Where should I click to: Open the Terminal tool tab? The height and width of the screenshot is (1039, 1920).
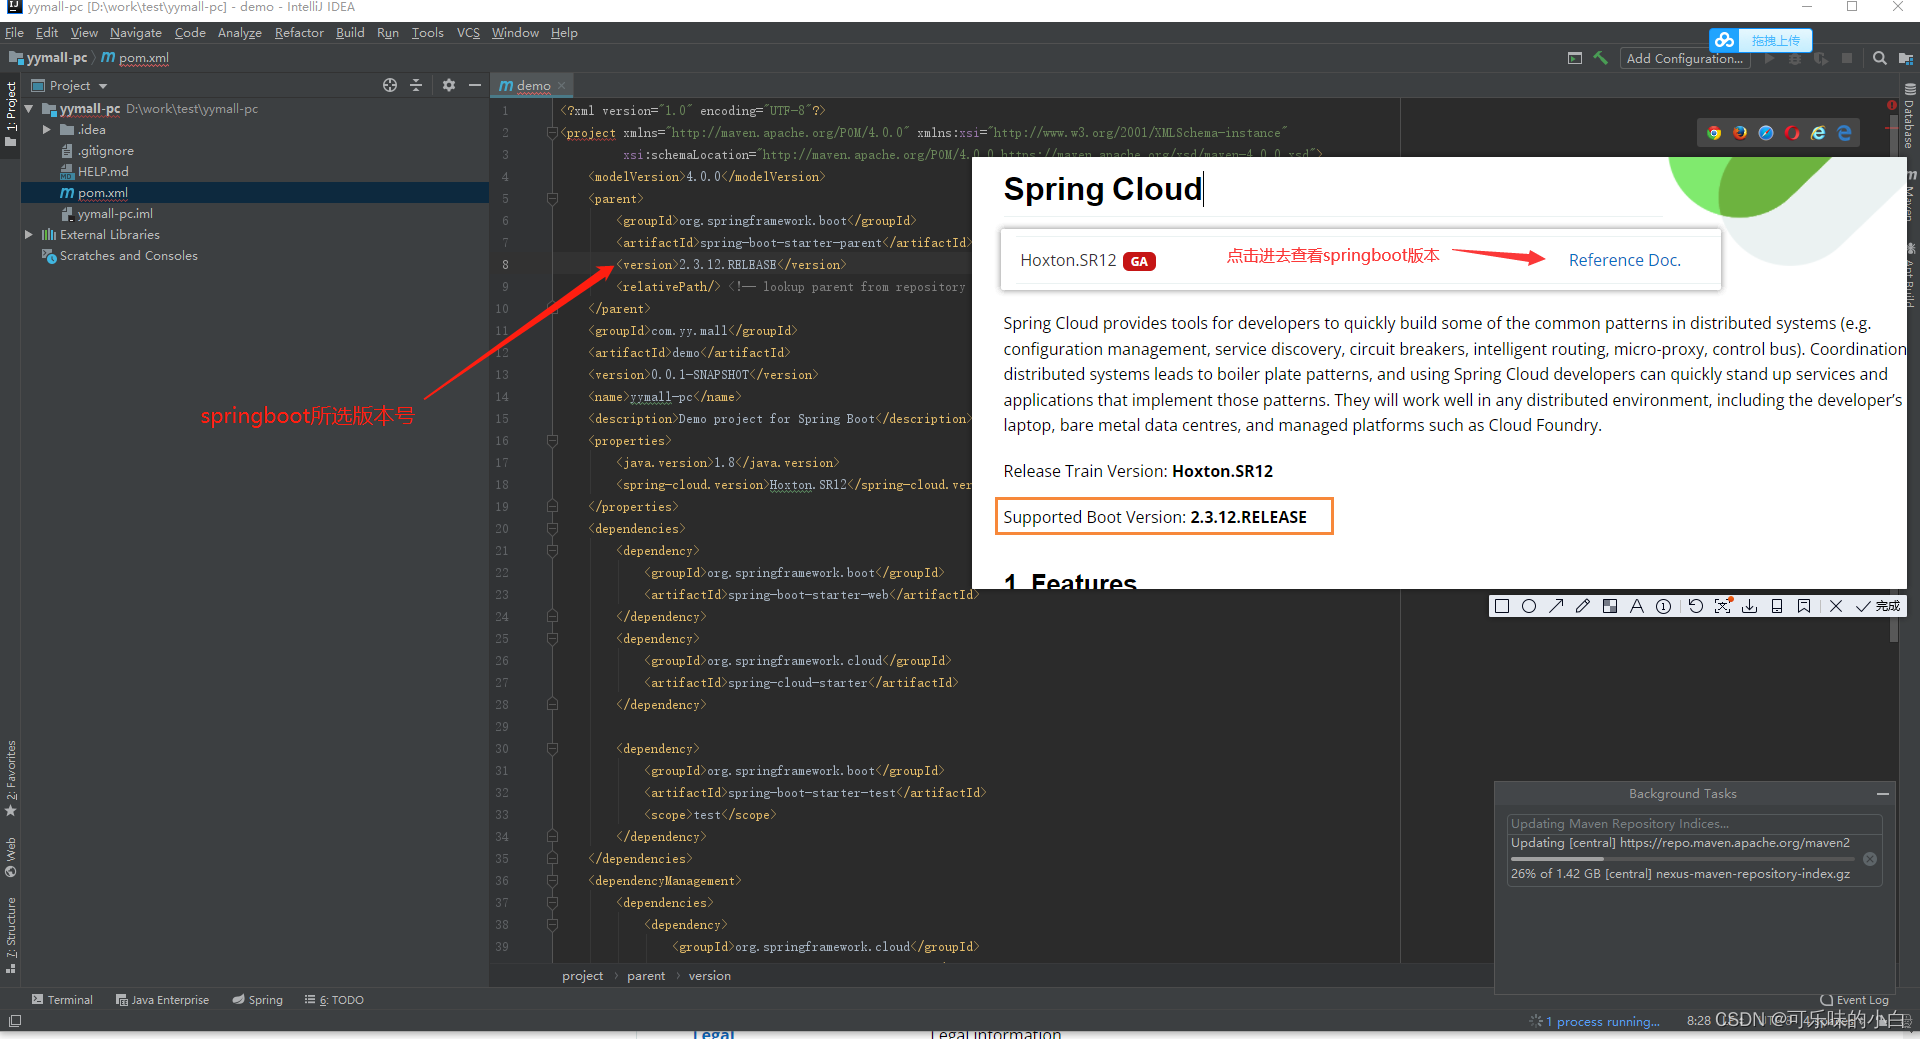62,1000
